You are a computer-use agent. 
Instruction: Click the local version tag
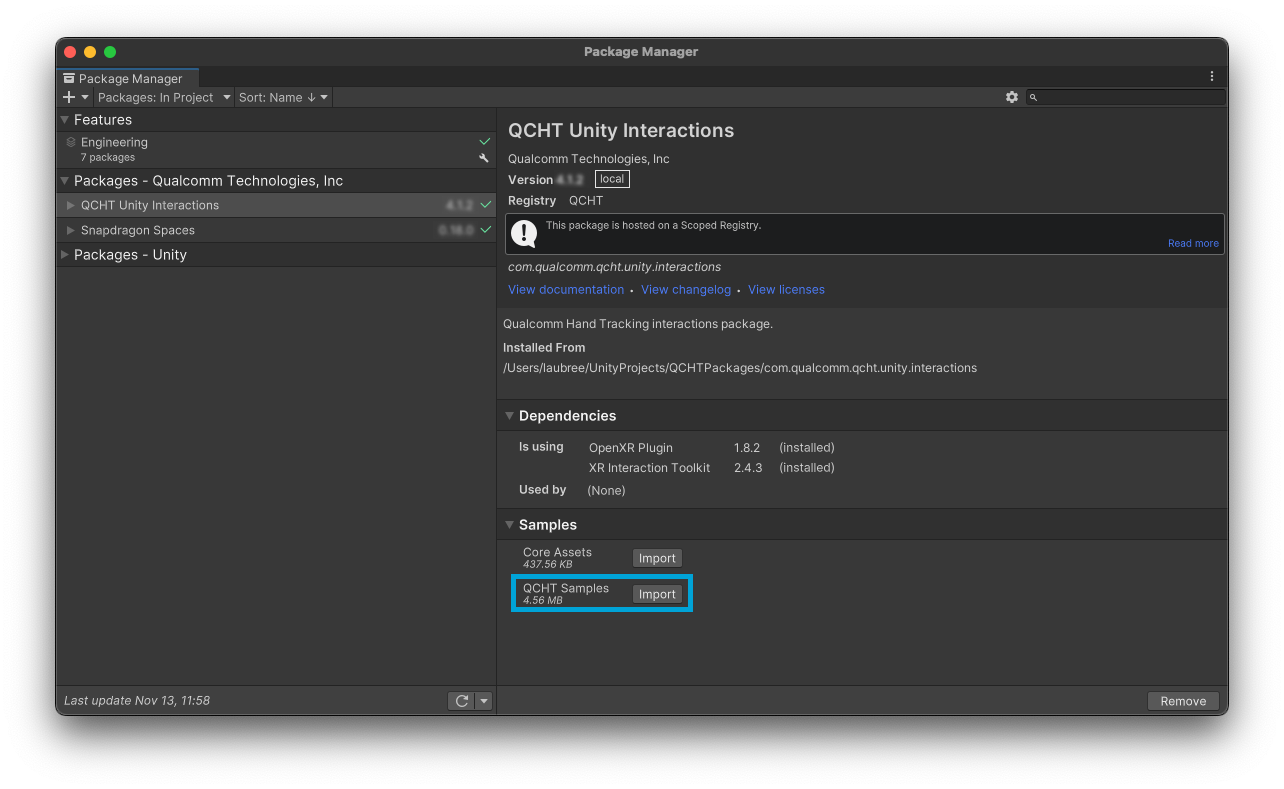tap(612, 179)
